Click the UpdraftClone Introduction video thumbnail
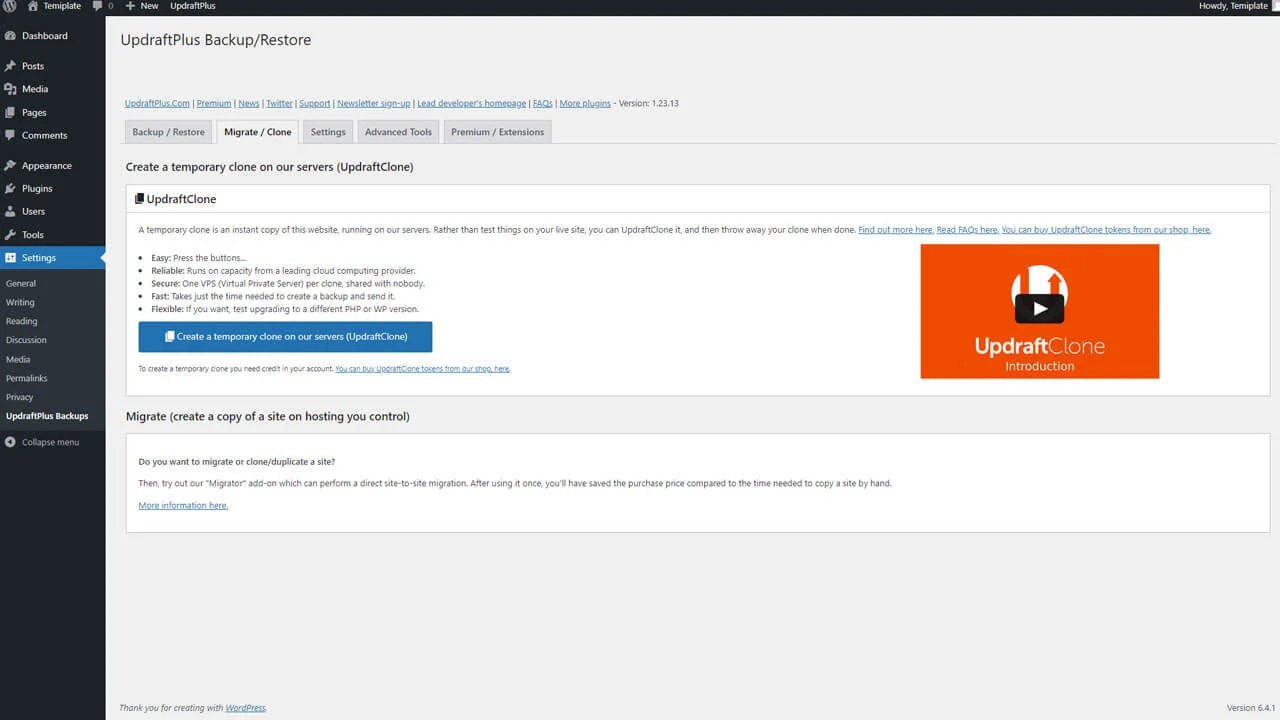1280x720 pixels. click(x=1040, y=312)
